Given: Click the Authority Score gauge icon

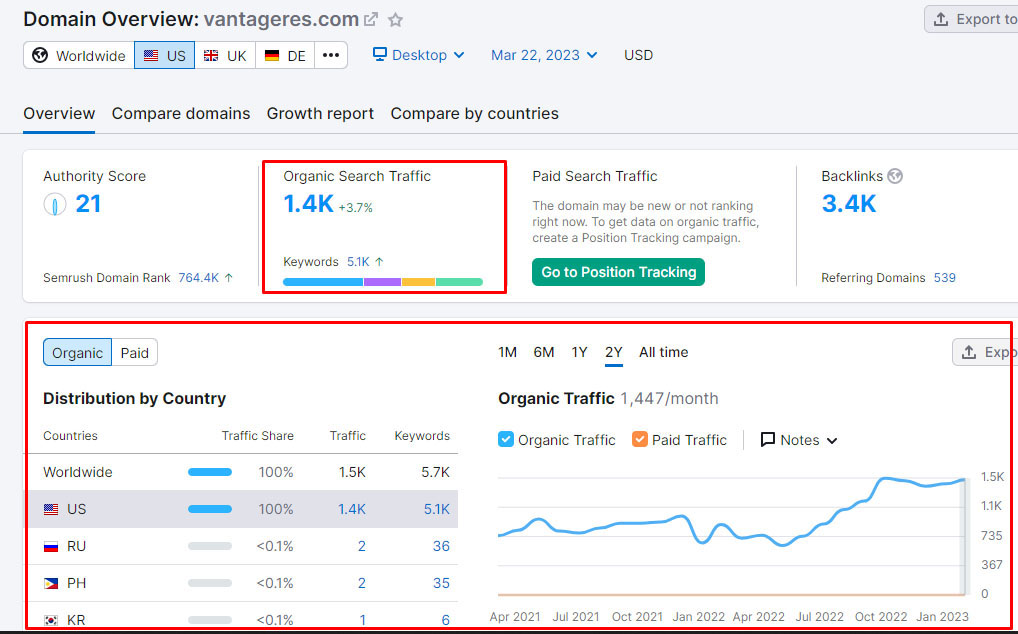Looking at the screenshot, I should tap(54, 205).
